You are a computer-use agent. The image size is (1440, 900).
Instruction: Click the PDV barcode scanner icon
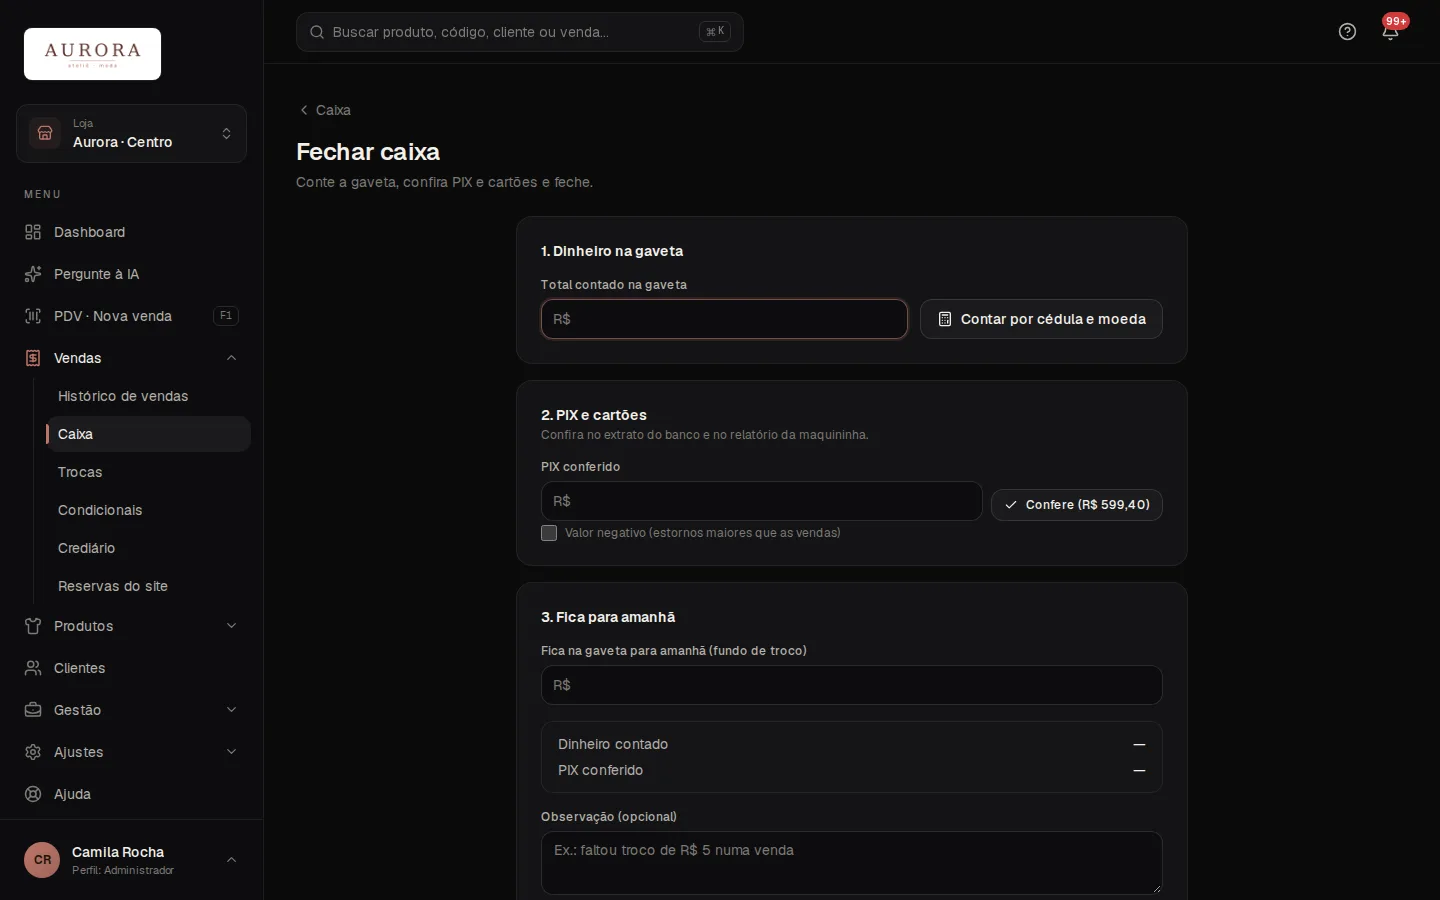coord(33,316)
